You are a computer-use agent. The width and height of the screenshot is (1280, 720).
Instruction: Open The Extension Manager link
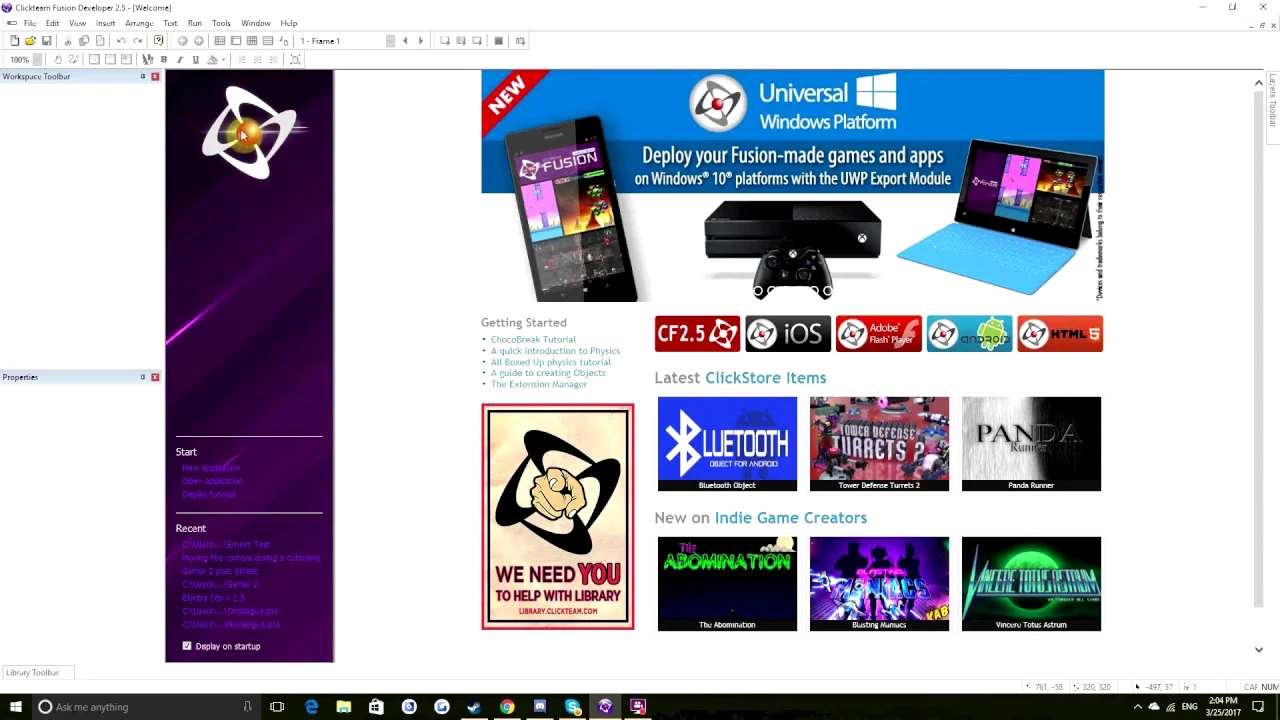(x=539, y=384)
